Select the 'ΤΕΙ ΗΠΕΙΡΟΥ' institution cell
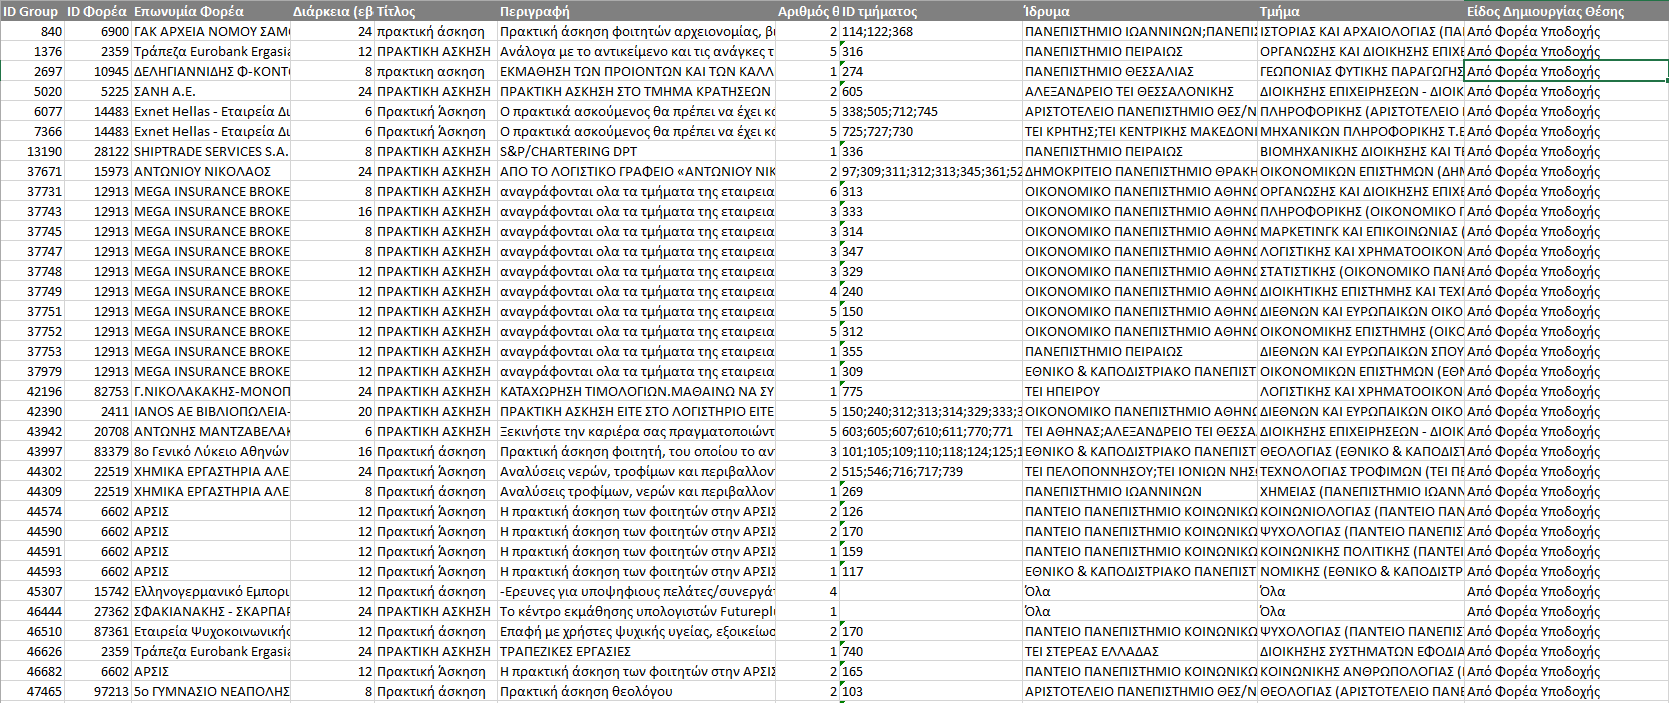 coord(1140,391)
